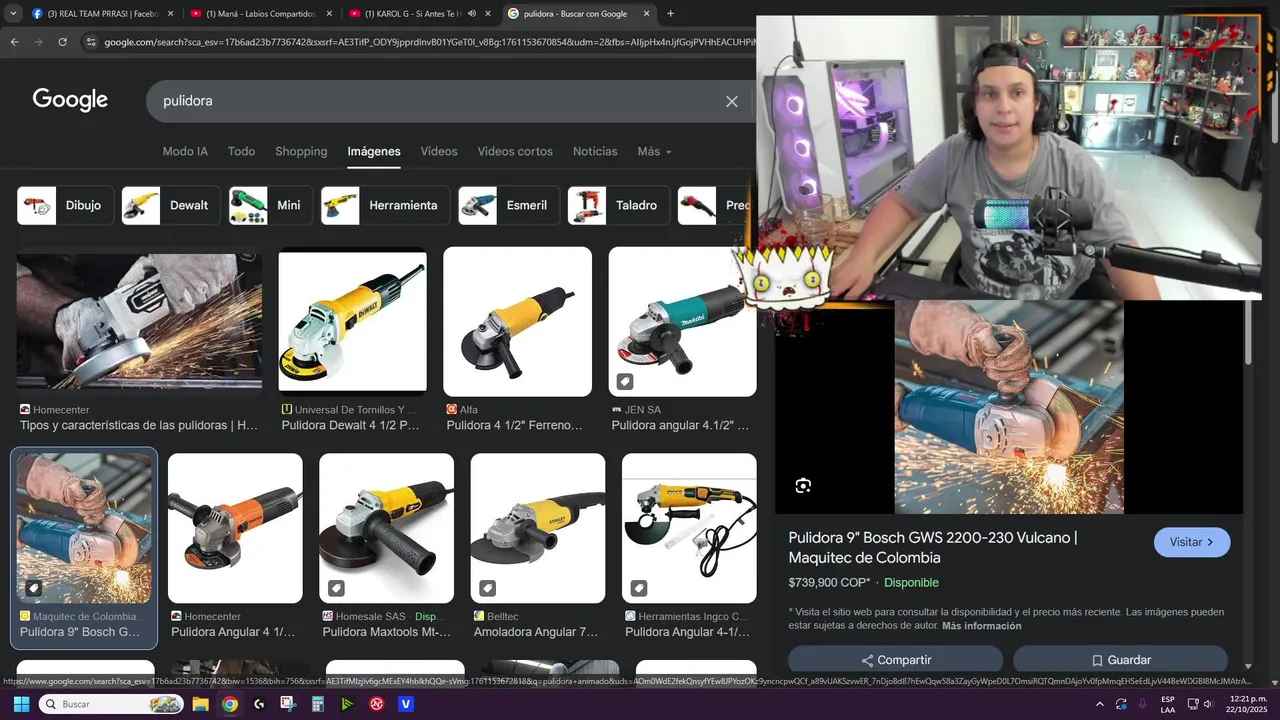This screenshot has width=1280, height=720.
Task: Open a new browser tab
Action: tap(670, 14)
